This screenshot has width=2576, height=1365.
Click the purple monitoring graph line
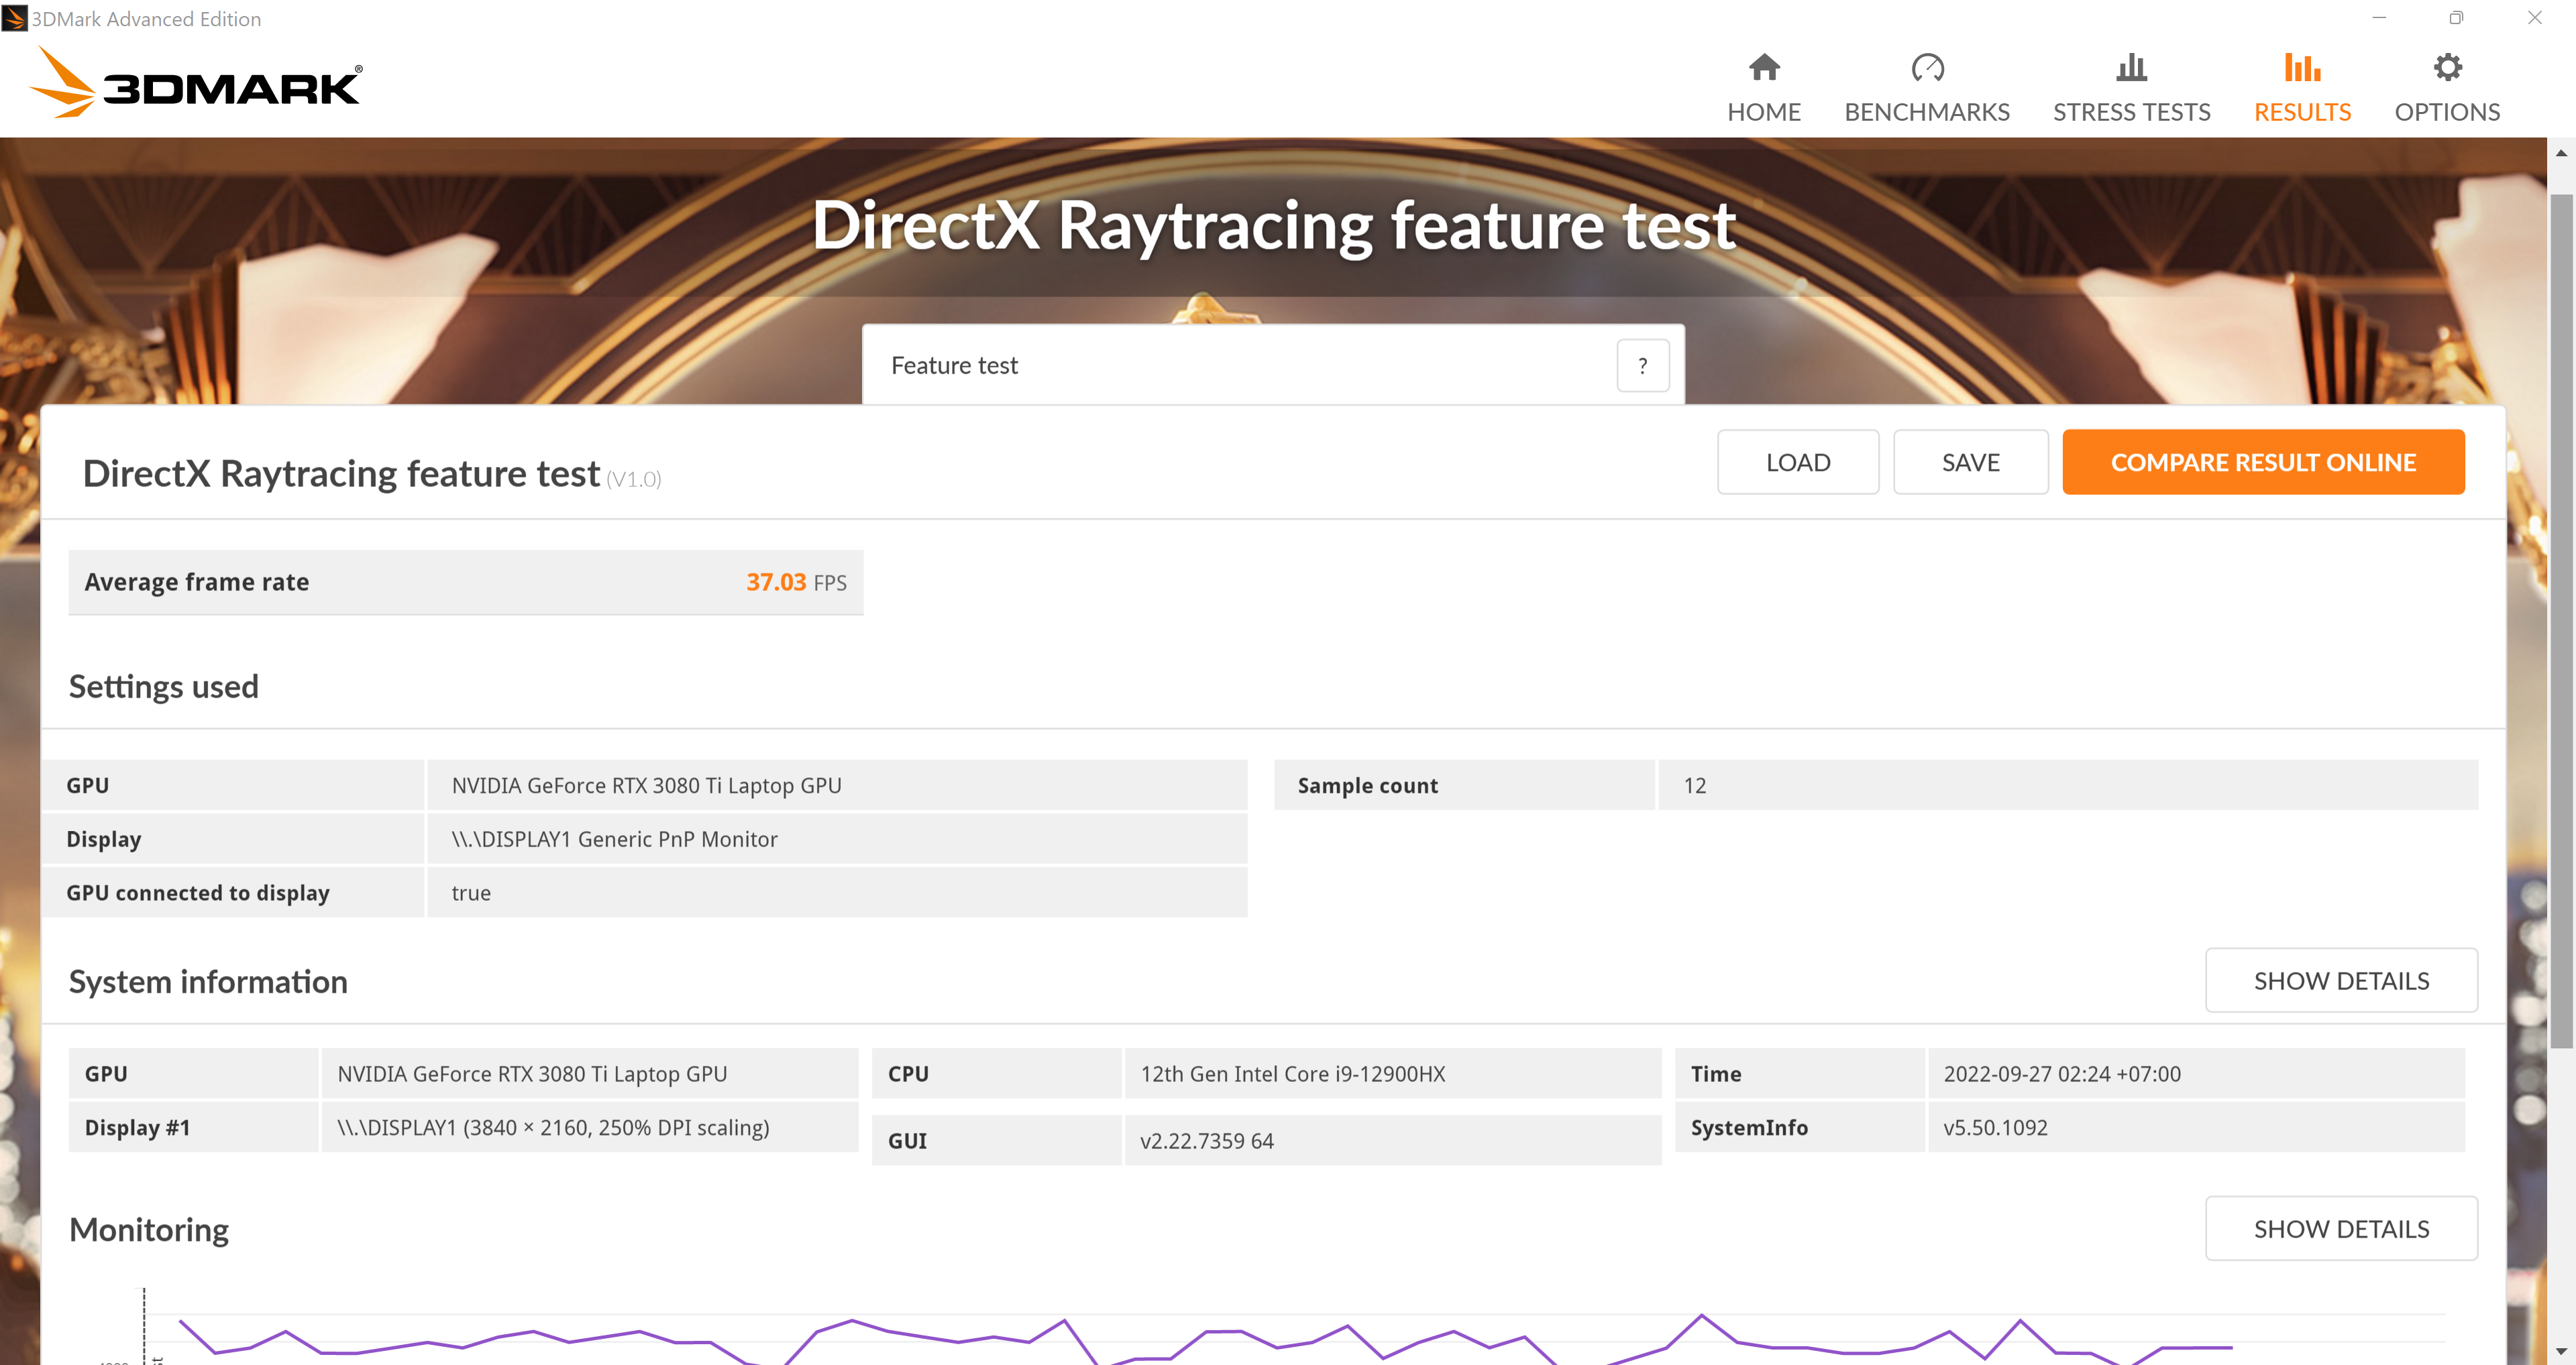(x=1205, y=1340)
